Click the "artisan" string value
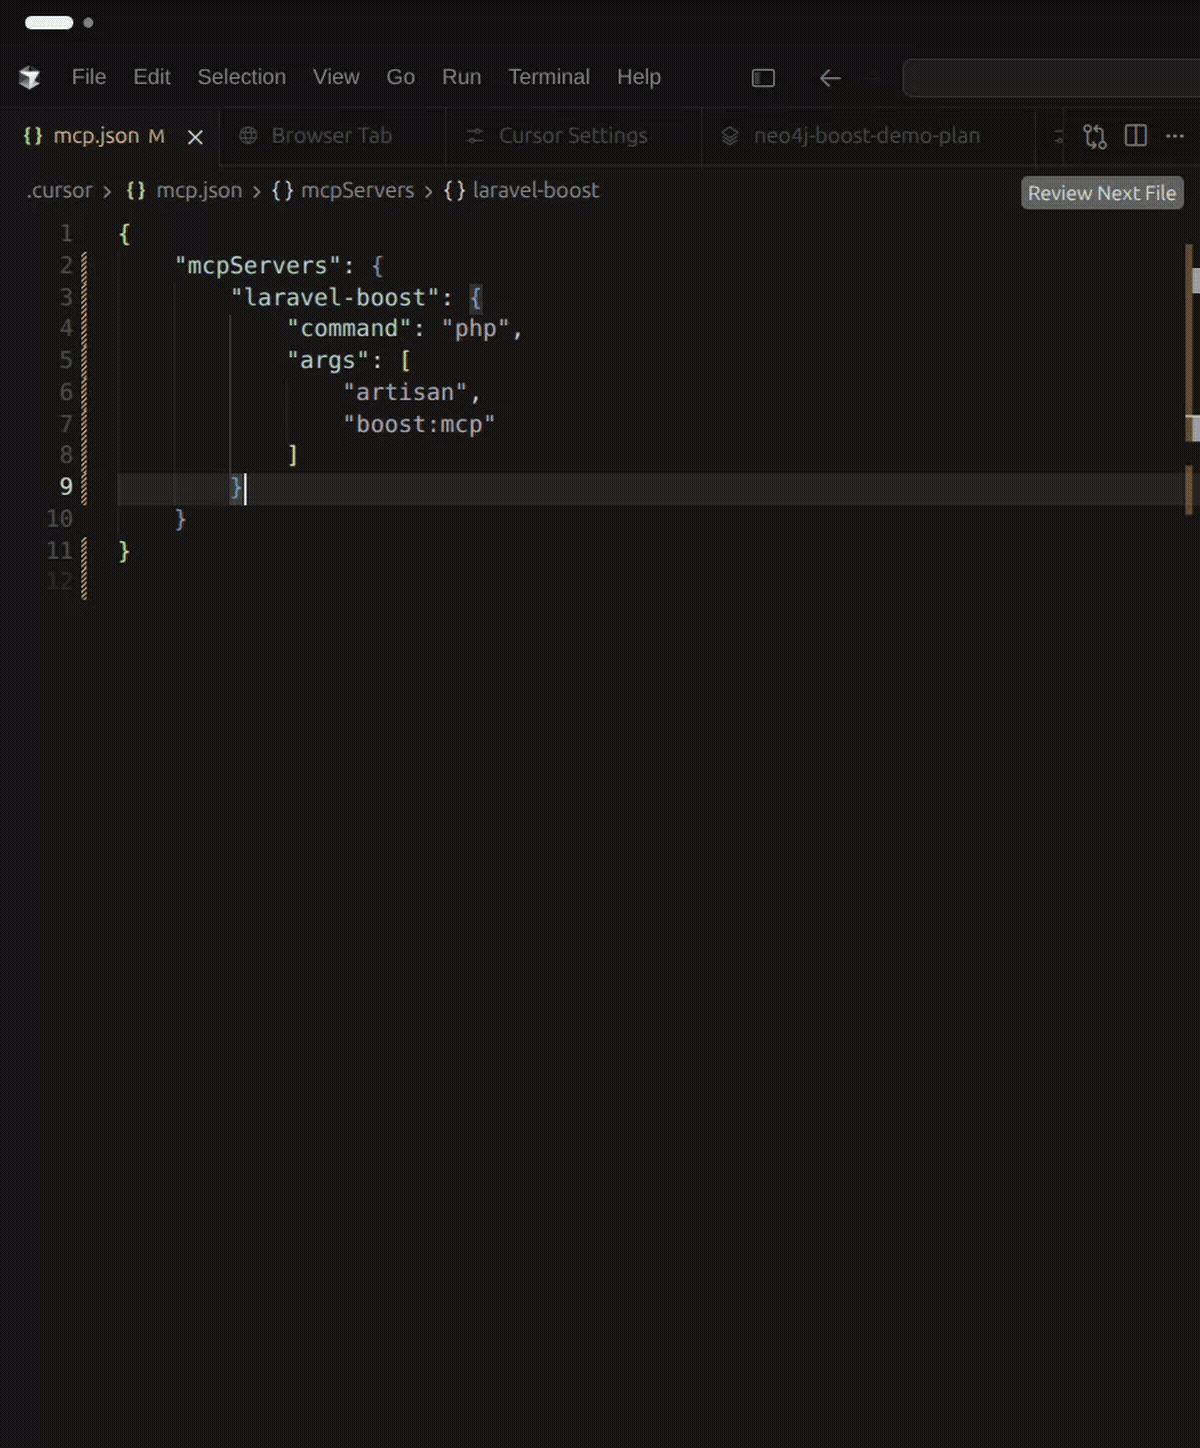This screenshot has height=1448, width=1200. click(405, 393)
